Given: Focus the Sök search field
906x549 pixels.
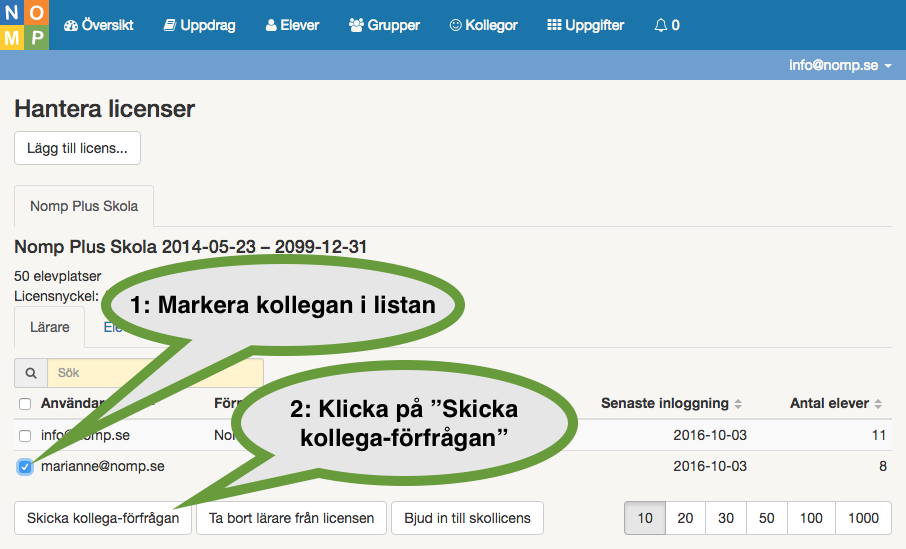Looking at the screenshot, I should point(155,373).
